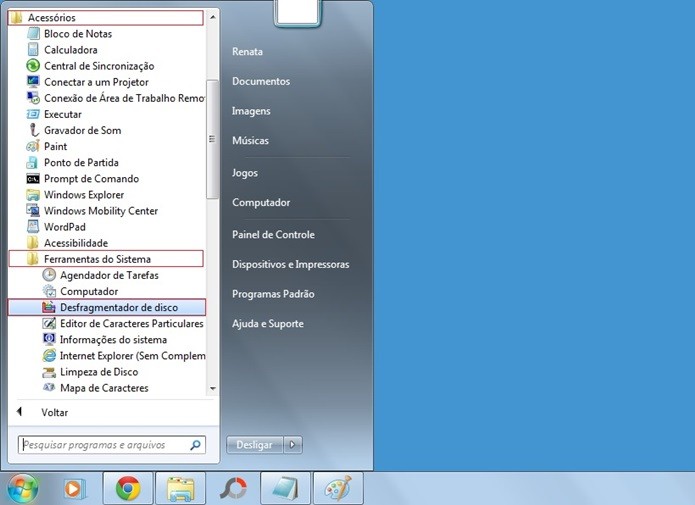Click the Ponto de Partida icon
Screen dimensions: 695x505
(x=32, y=163)
